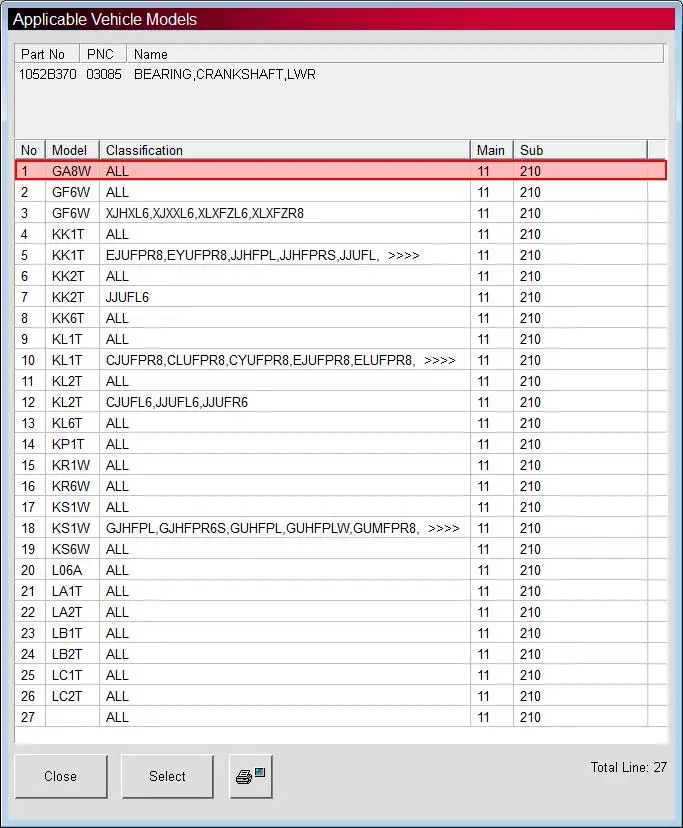Select row 26 model LC2T
683x828 pixels.
pos(341,696)
